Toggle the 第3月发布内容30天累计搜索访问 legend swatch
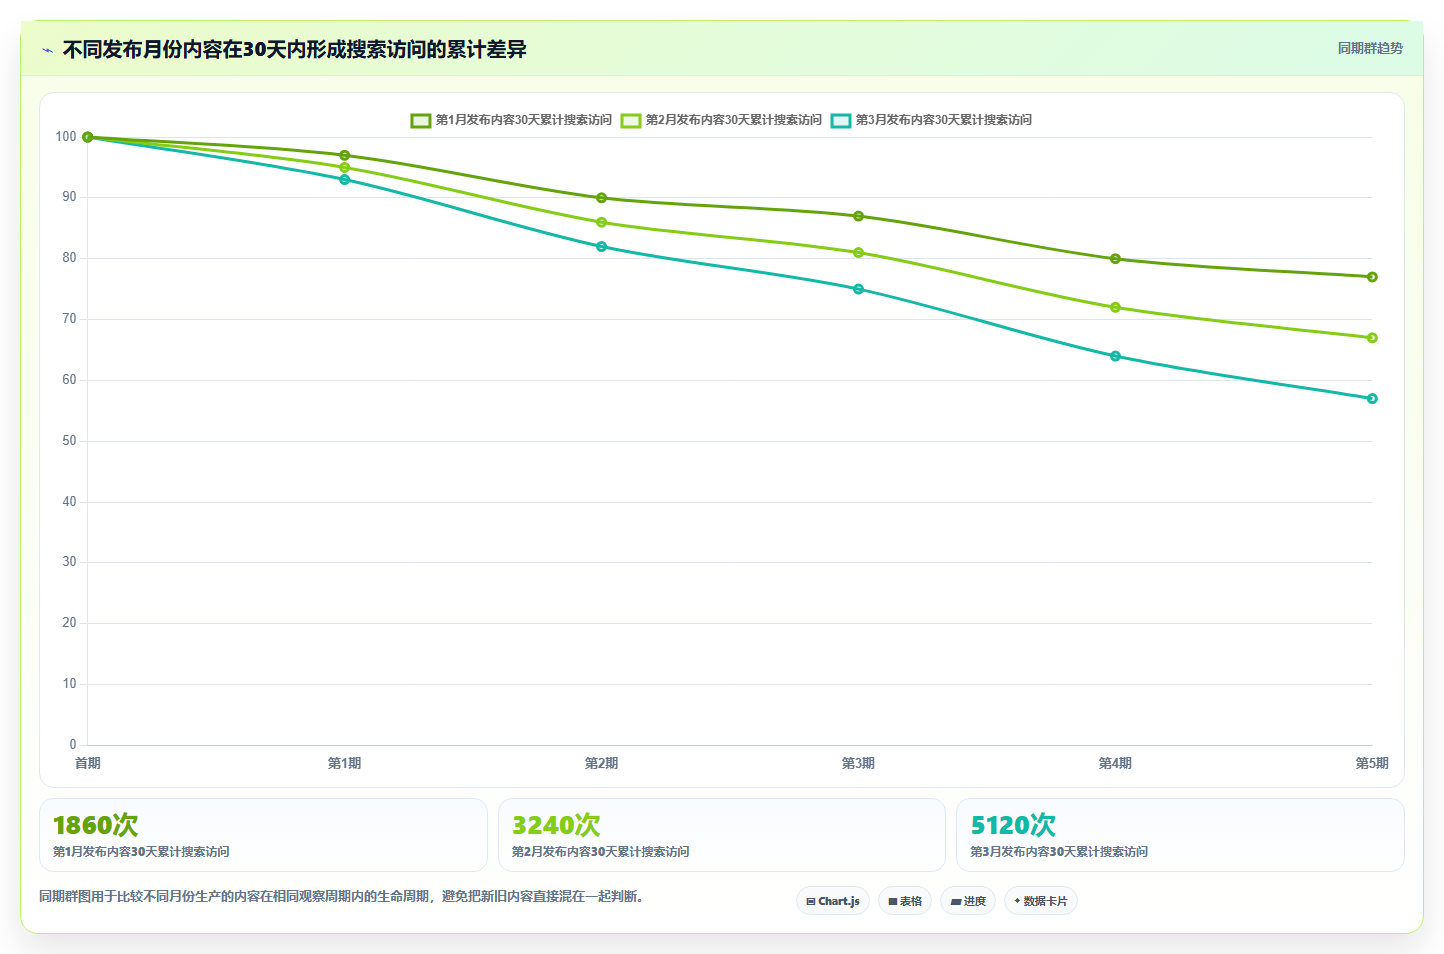The image size is (1444, 954). click(x=841, y=120)
